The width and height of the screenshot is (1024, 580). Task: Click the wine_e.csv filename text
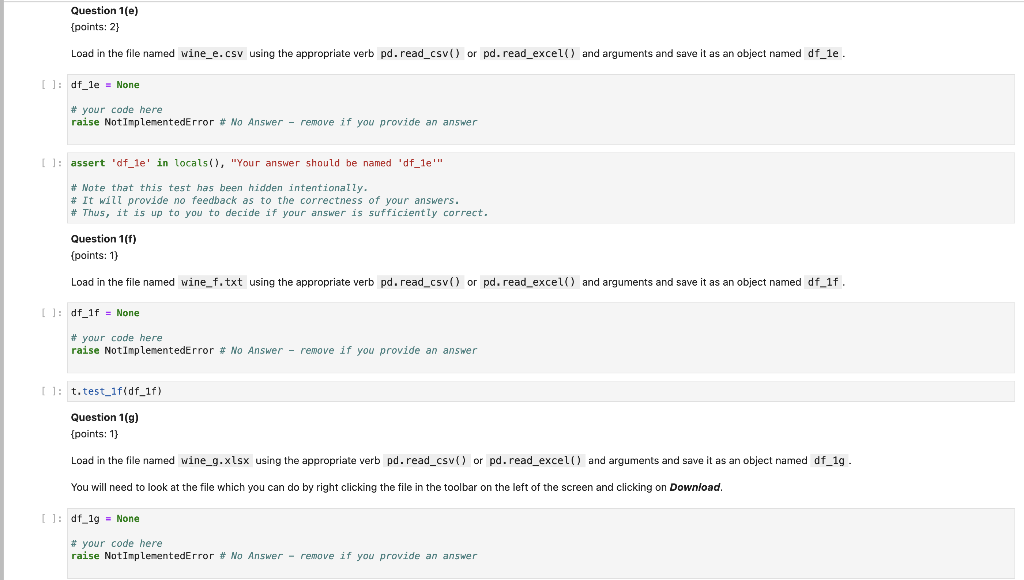[x=212, y=54]
